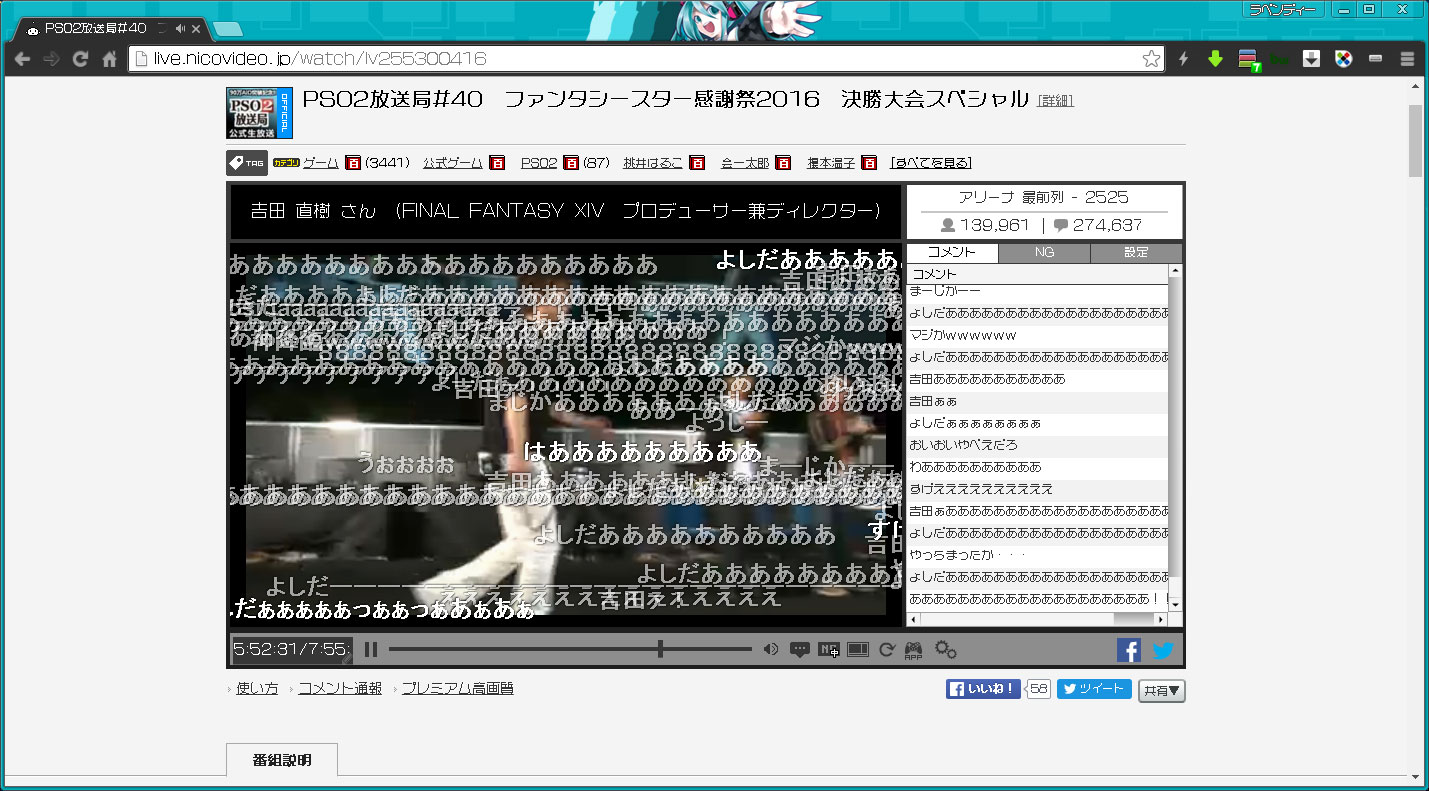Screen dimensions: 1429x791
Task: Open the コメント通報 report link
Action: pyautogui.click(x=340, y=689)
